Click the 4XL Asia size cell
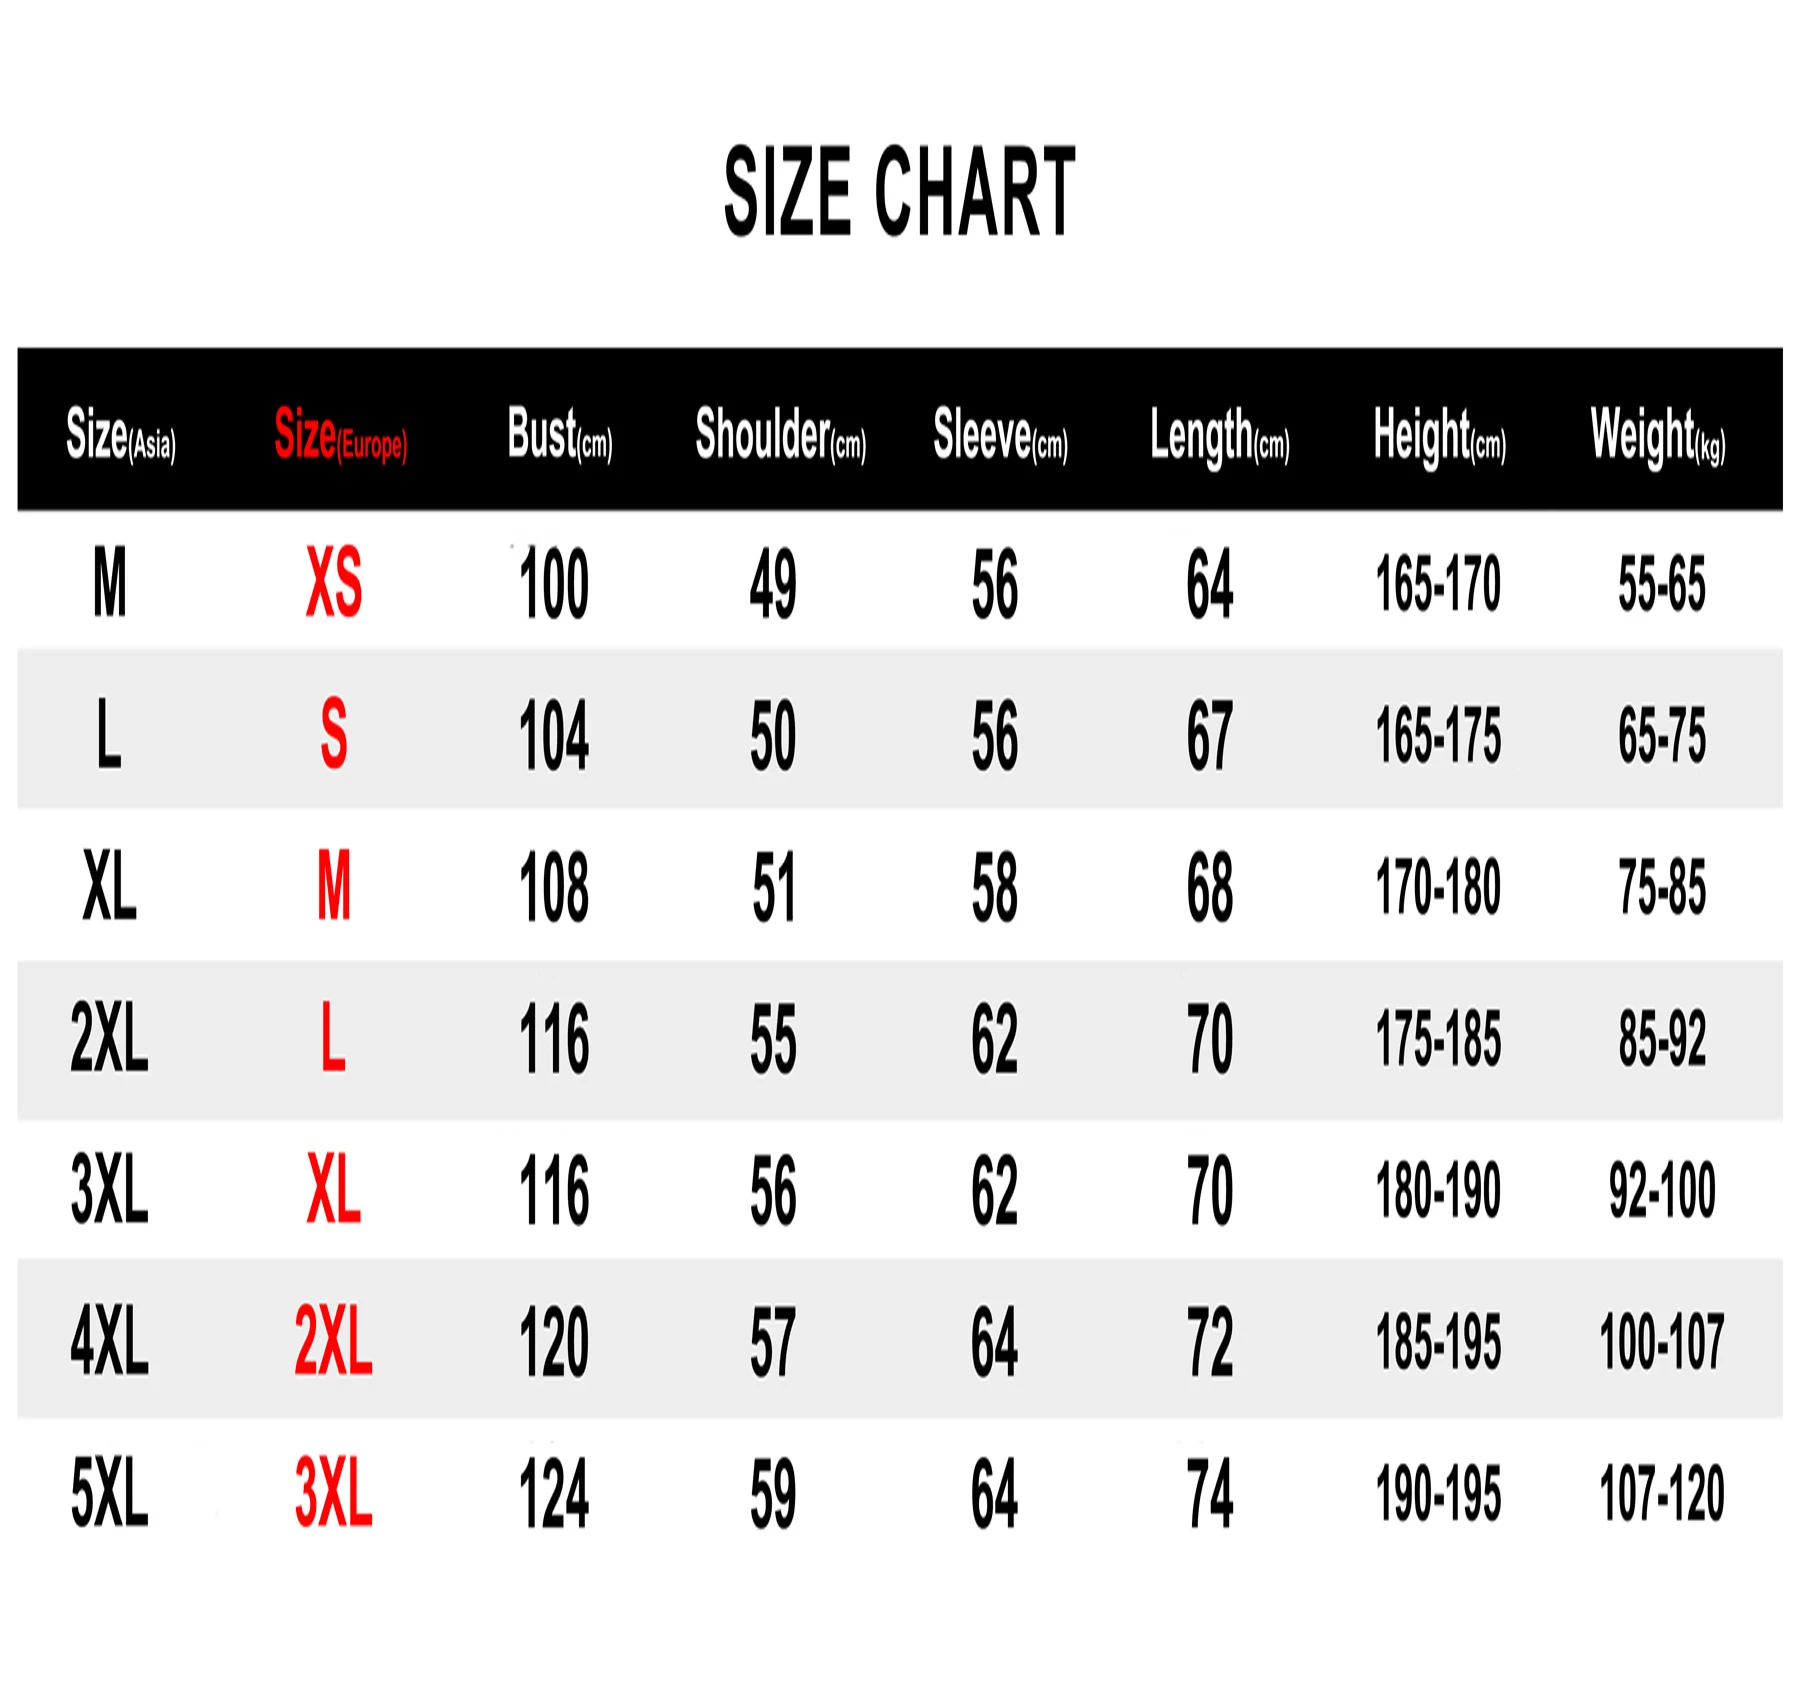The height and width of the screenshot is (1708, 1800). pos(109,1342)
